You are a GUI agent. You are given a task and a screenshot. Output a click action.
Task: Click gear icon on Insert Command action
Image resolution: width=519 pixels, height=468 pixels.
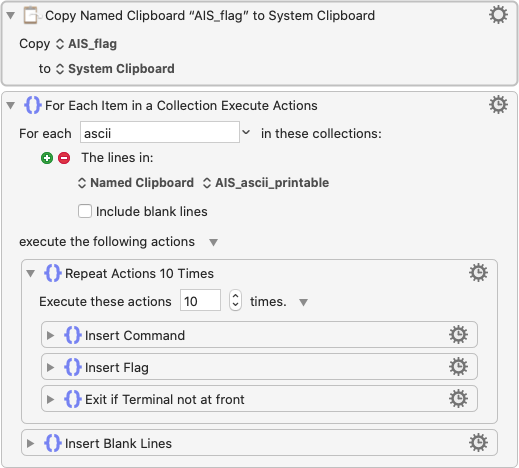click(x=458, y=335)
